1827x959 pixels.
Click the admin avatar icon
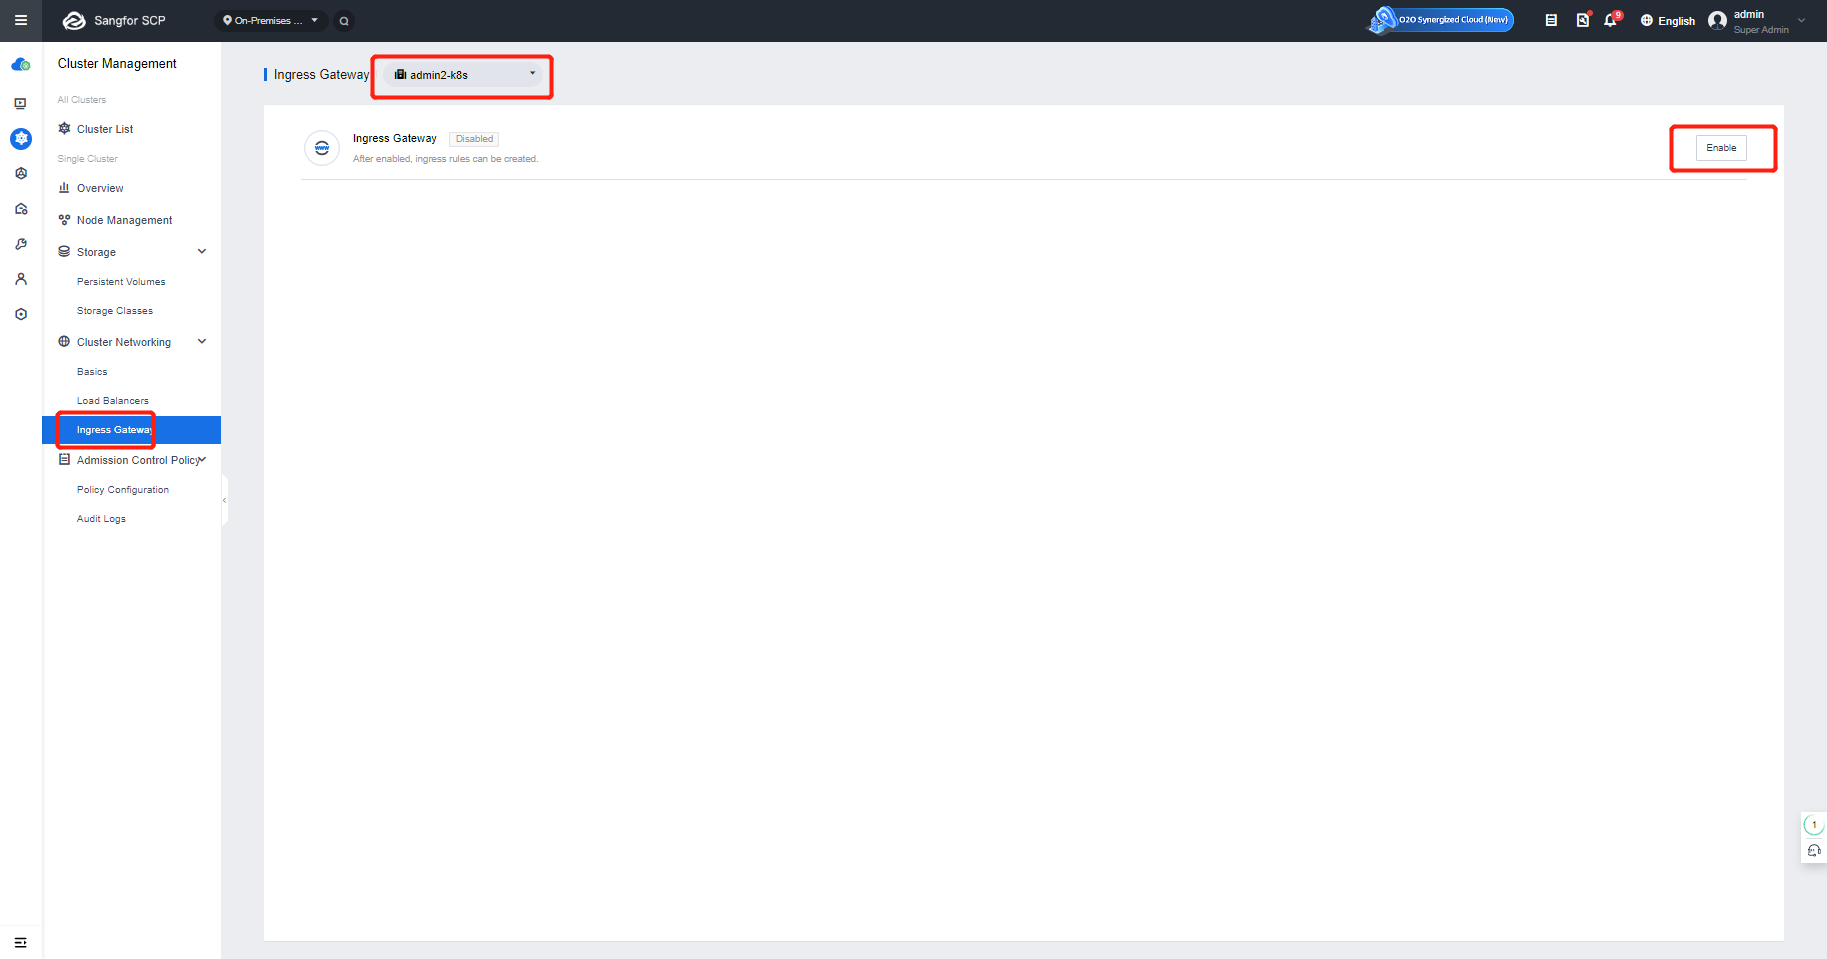coord(1718,20)
